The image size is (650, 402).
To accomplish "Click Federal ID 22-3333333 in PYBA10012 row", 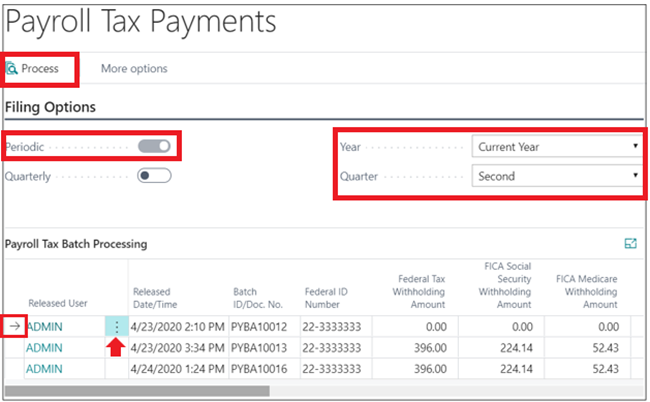I will 332,327.
